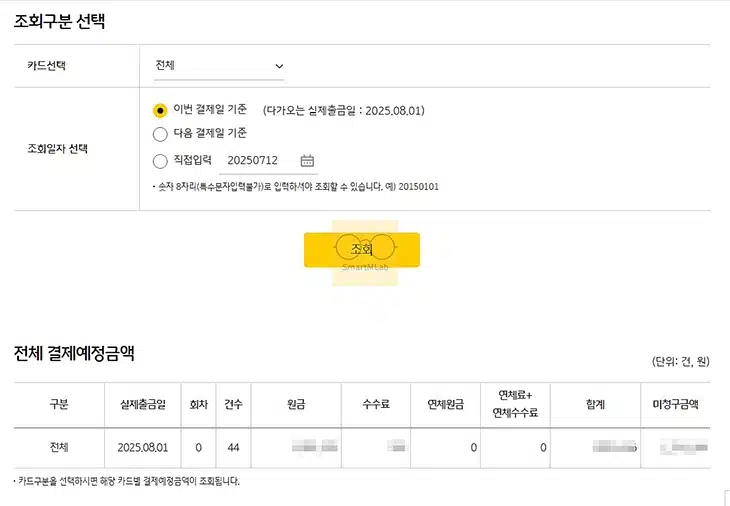Click the 건수 column header

pyautogui.click(x=233, y=404)
